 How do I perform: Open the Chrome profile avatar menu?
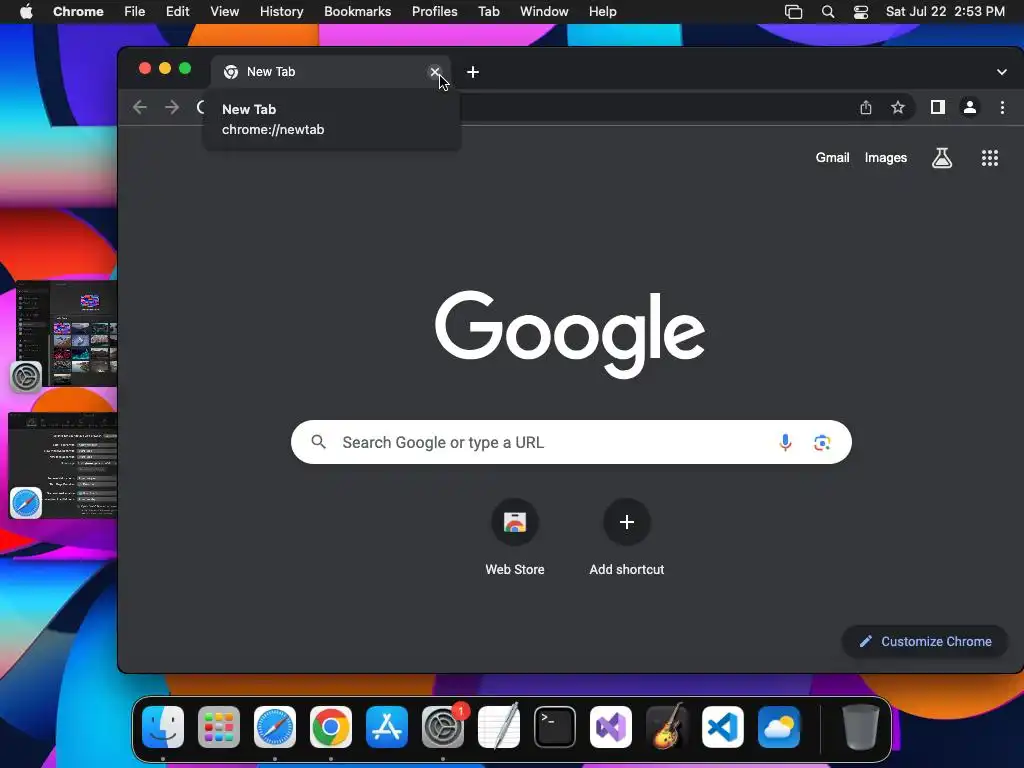tap(970, 107)
